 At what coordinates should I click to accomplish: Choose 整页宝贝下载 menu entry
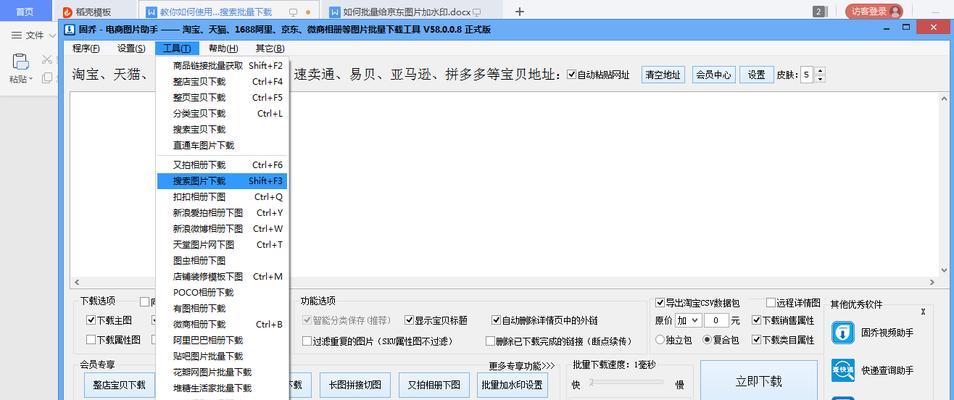click(223, 97)
